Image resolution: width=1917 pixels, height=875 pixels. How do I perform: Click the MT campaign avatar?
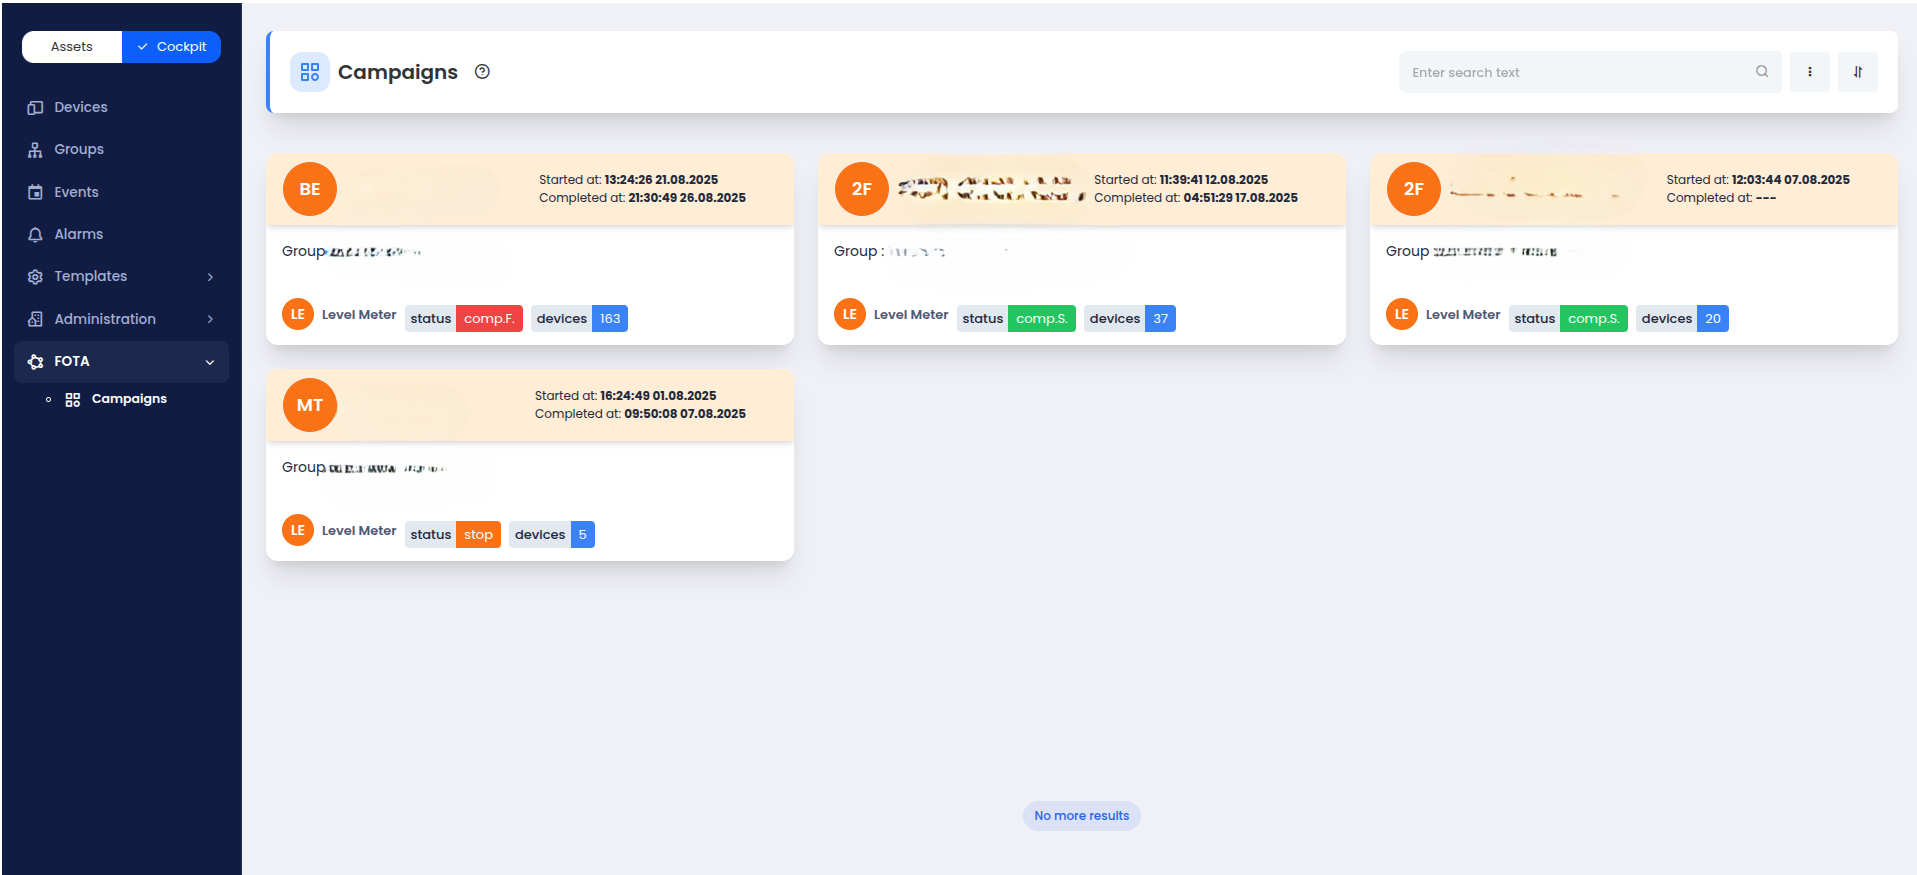(x=310, y=405)
